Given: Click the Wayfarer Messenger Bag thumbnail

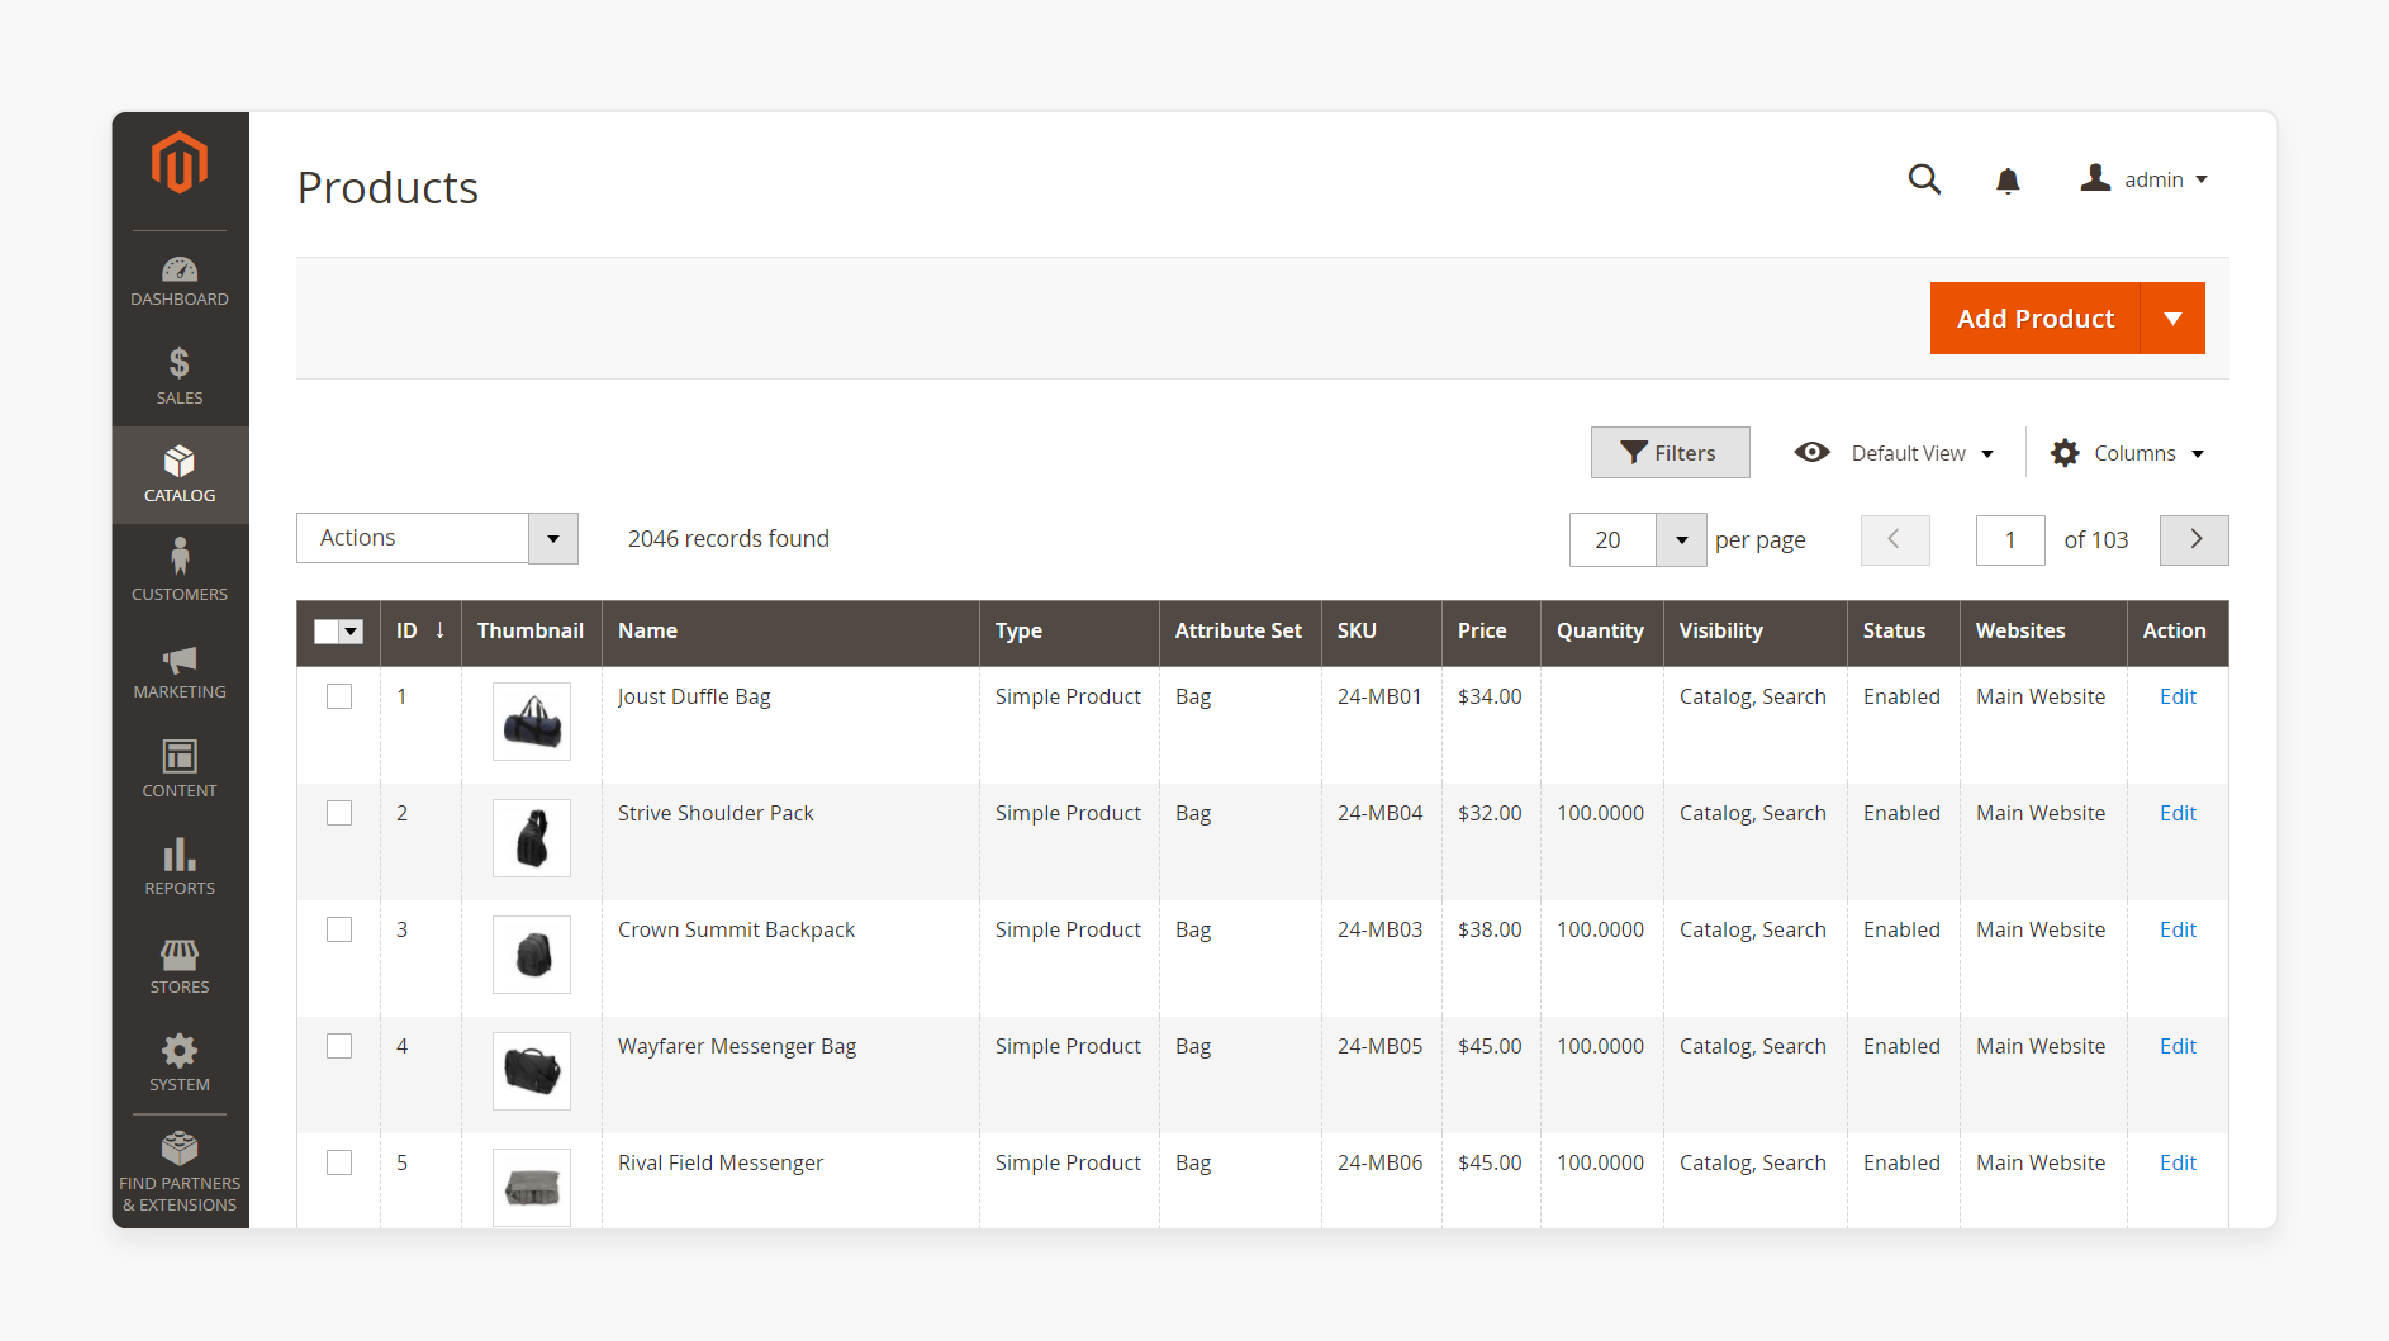Looking at the screenshot, I should point(533,1070).
